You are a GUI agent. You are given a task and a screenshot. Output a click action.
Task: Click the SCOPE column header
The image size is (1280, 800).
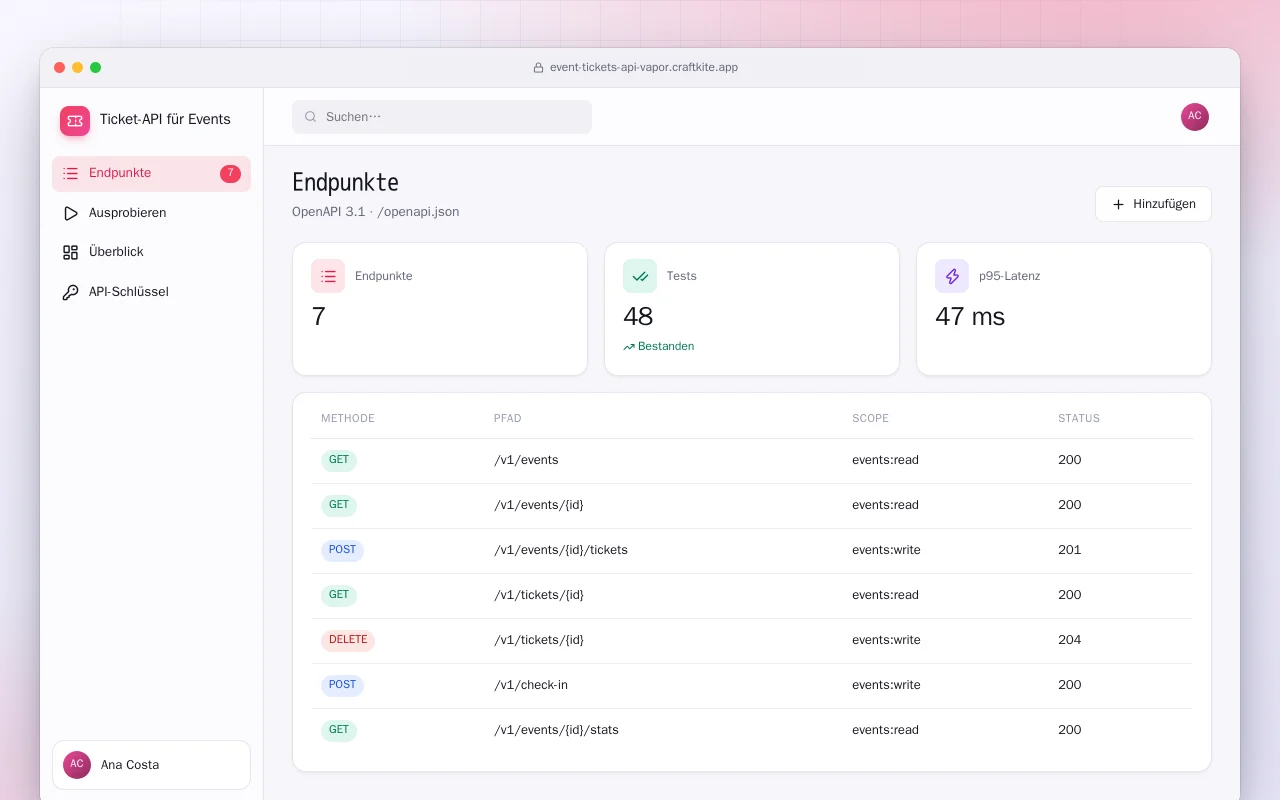pos(870,419)
